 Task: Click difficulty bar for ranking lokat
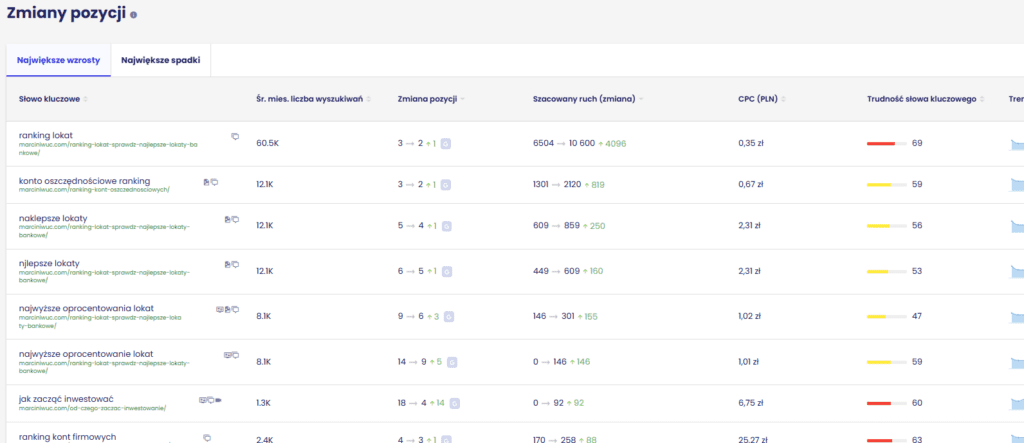click(886, 144)
